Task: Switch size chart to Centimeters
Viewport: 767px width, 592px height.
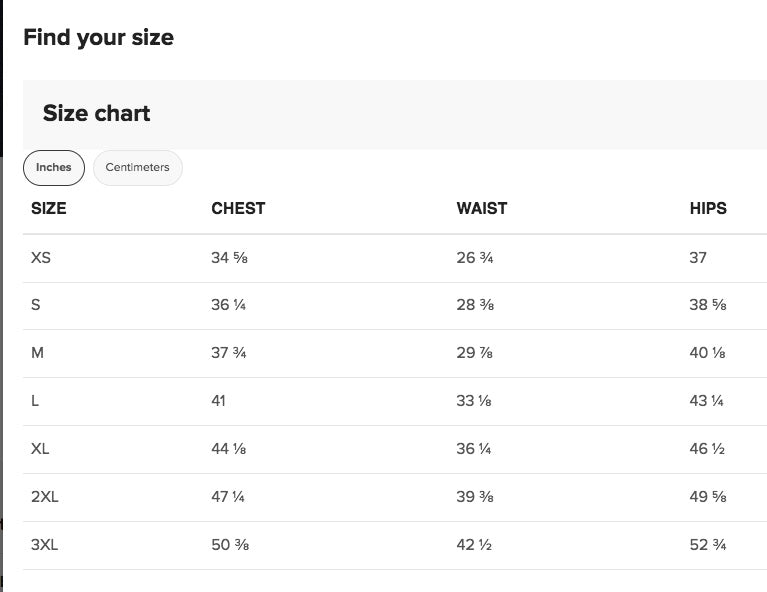Action: [x=138, y=168]
